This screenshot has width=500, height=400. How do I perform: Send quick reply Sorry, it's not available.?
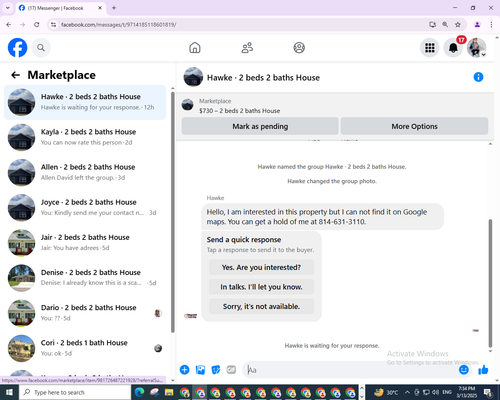click(261, 306)
